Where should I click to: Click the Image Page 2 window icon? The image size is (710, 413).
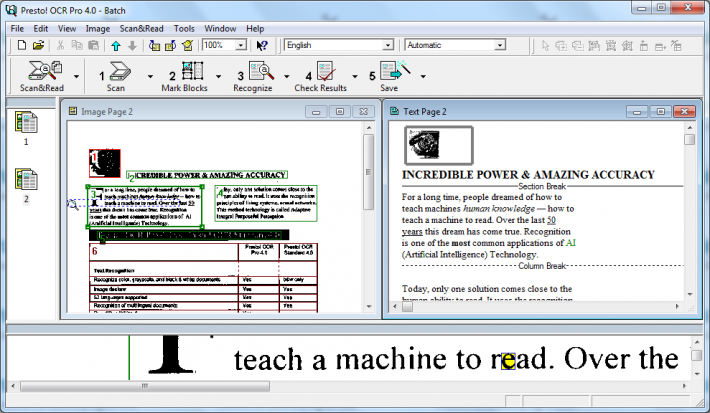pos(72,111)
